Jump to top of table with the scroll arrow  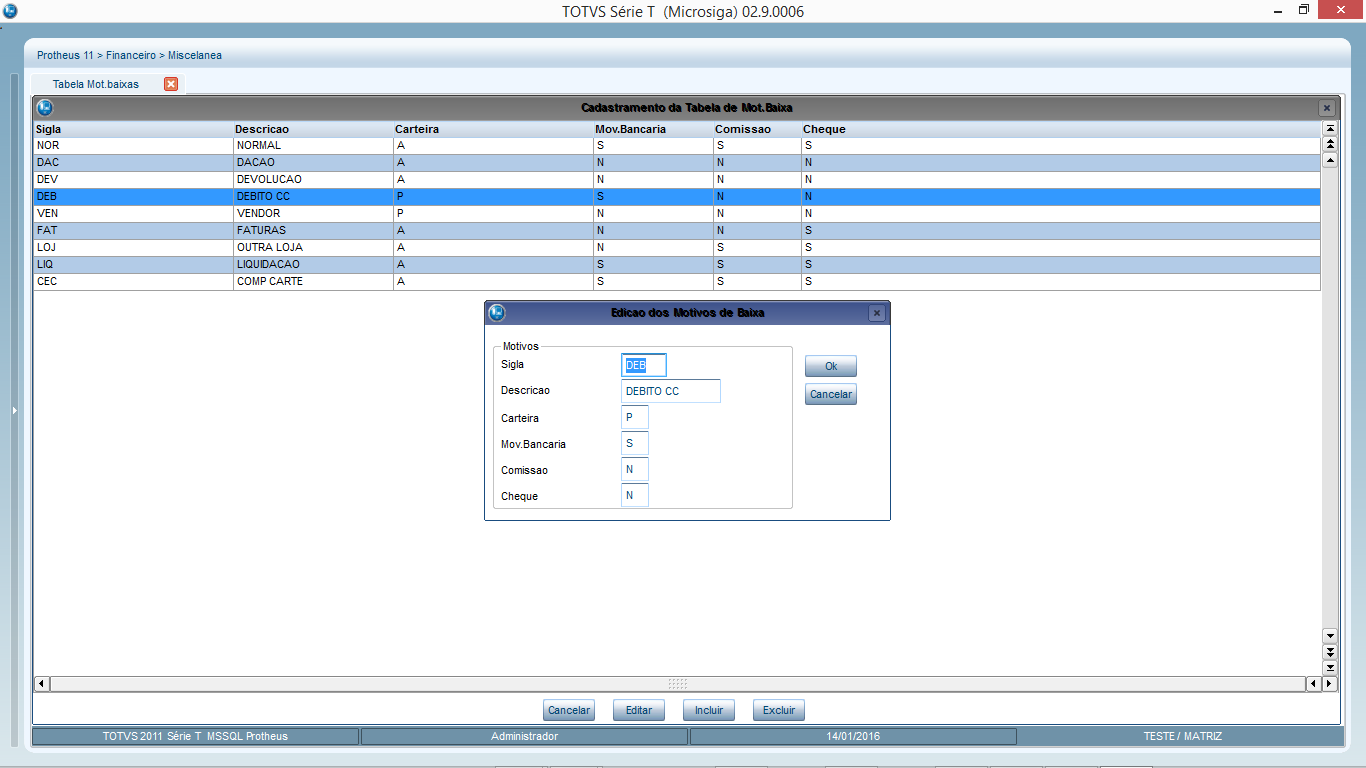(1330, 129)
